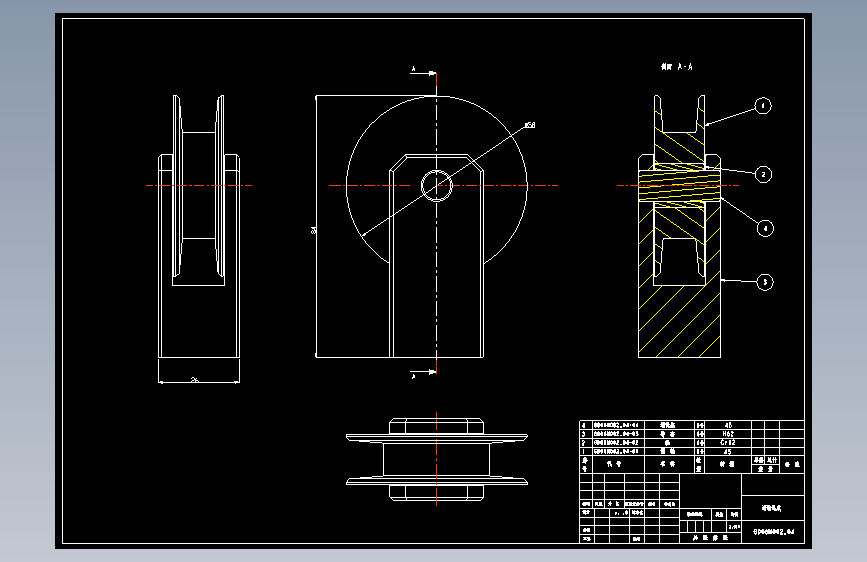Click the pulley top view at bottom
The height and width of the screenshot is (562, 867).
(x=437, y=459)
